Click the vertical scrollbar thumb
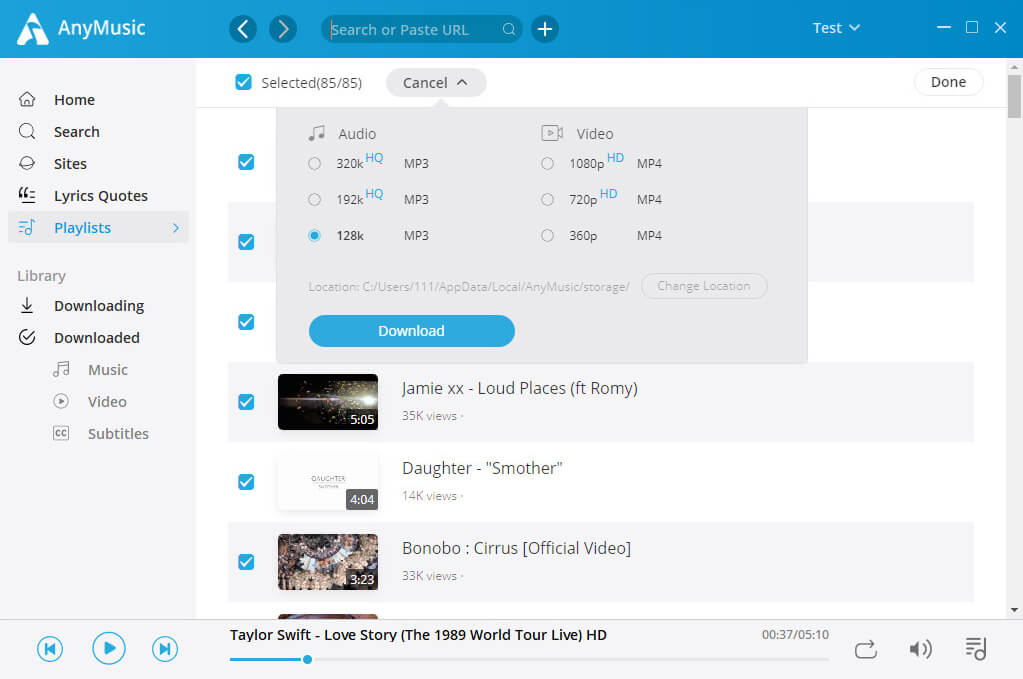Viewport: 1023px width, 679px height. (x=1014, y=97)
